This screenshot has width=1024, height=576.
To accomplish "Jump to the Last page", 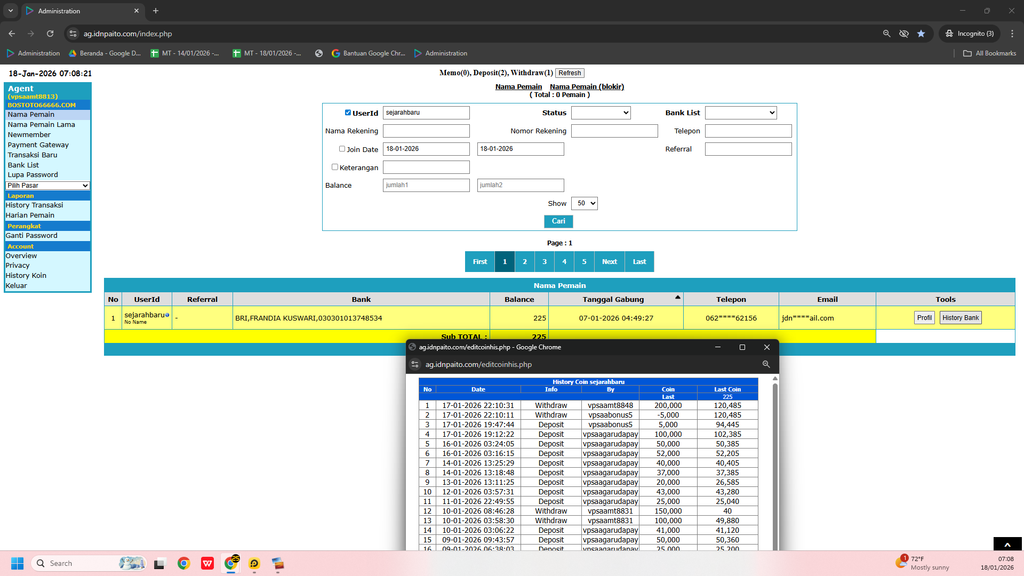I will click(639, 261).
